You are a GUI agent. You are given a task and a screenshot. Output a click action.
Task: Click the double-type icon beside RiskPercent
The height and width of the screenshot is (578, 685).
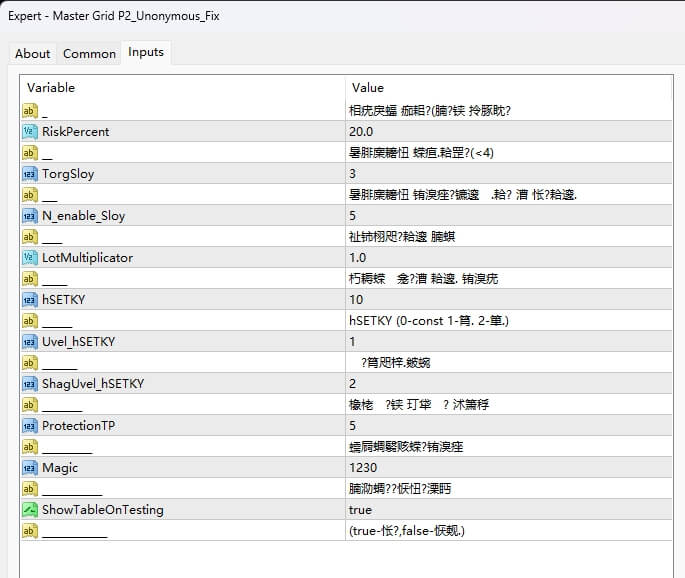30,132
